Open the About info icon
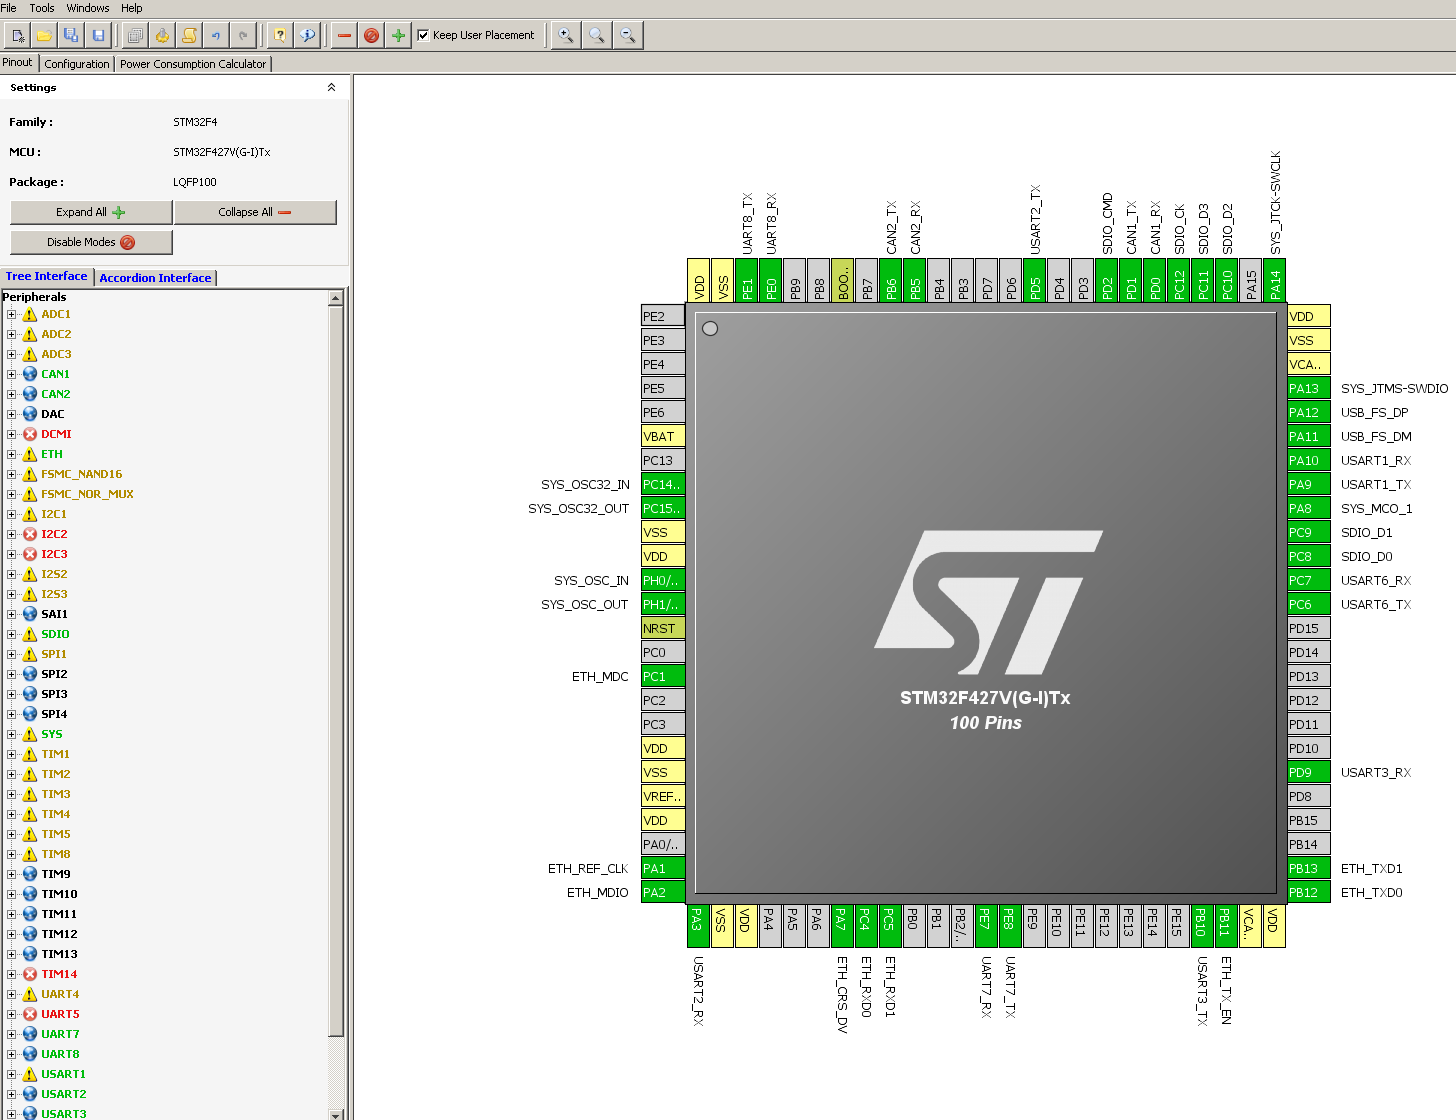 point(307,35)
